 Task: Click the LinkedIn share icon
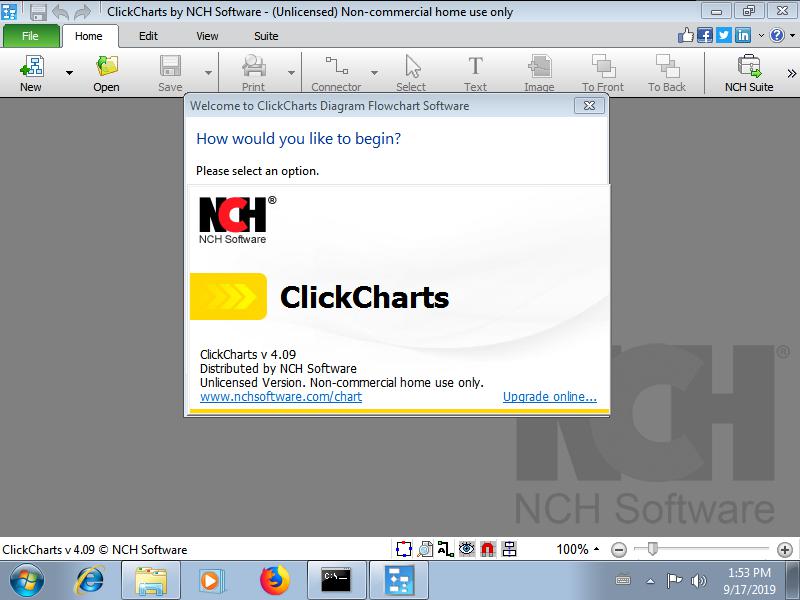point(743,35)
